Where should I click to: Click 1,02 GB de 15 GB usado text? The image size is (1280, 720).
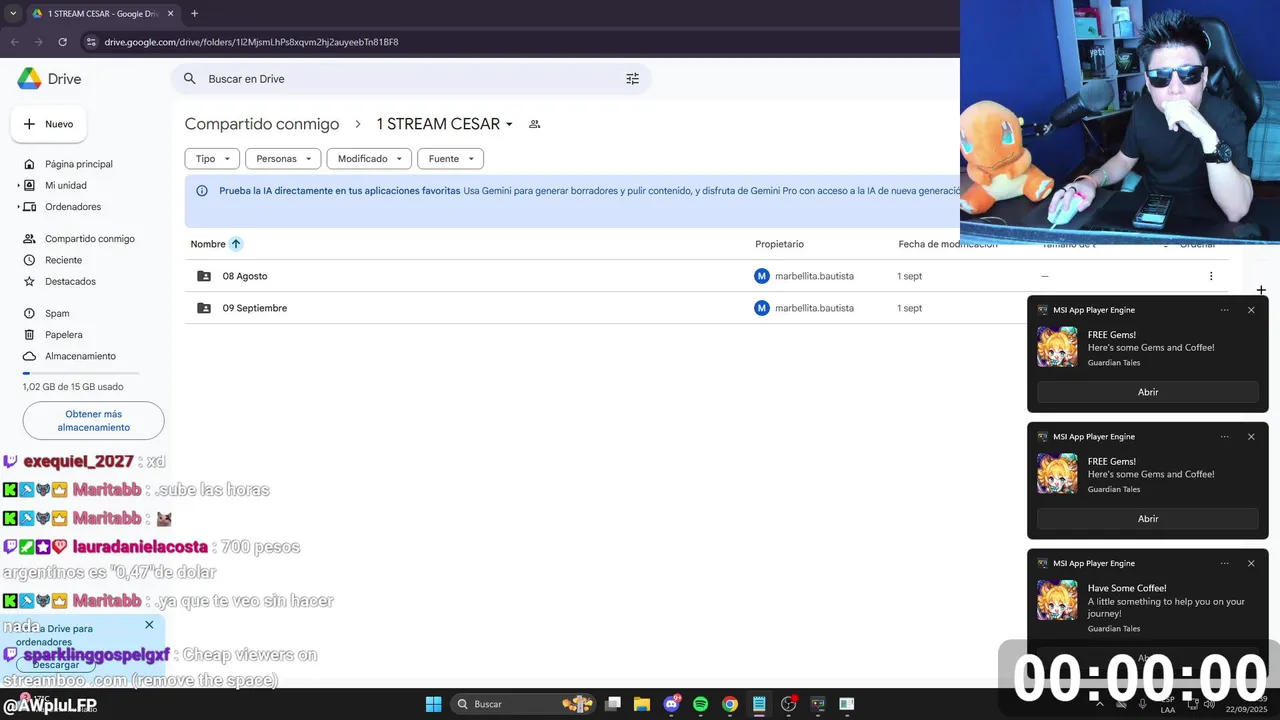(73, 387)
